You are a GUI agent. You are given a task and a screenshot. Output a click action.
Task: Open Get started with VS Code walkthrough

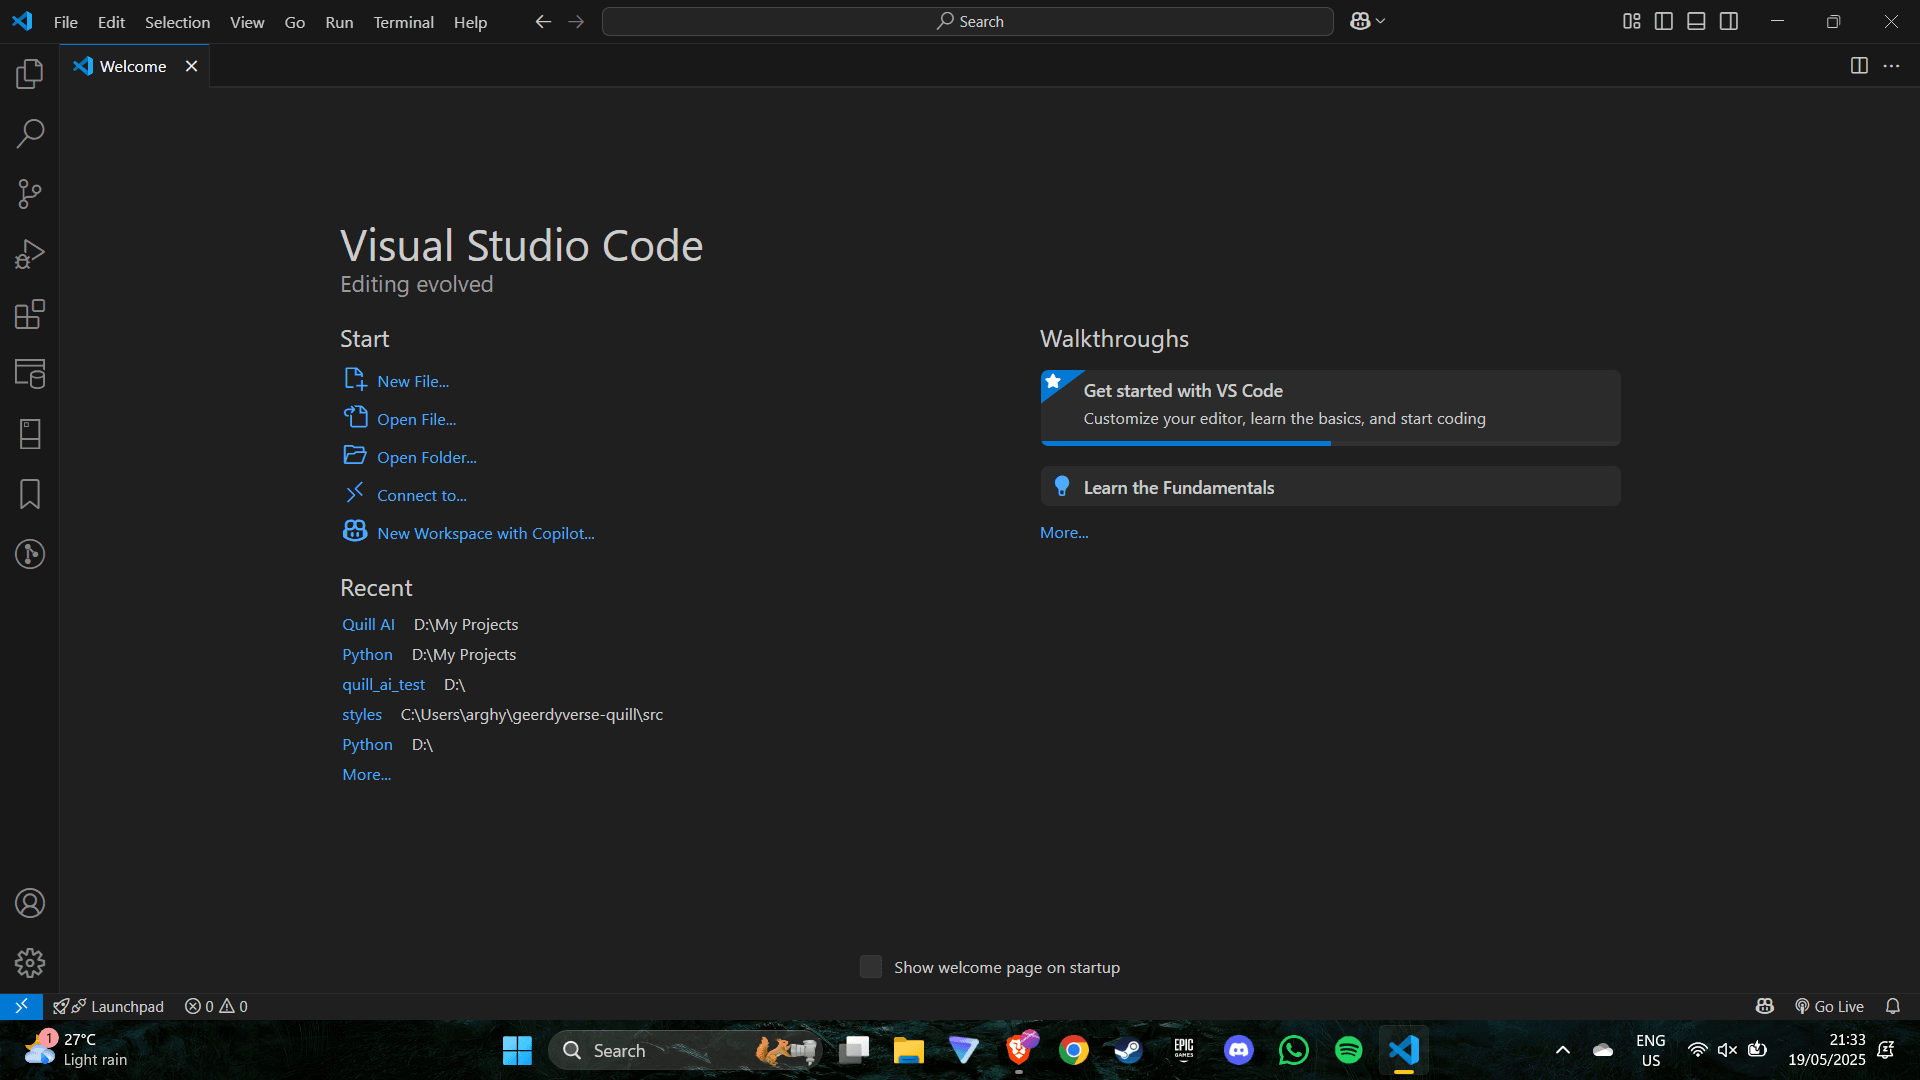(1330, 407)
